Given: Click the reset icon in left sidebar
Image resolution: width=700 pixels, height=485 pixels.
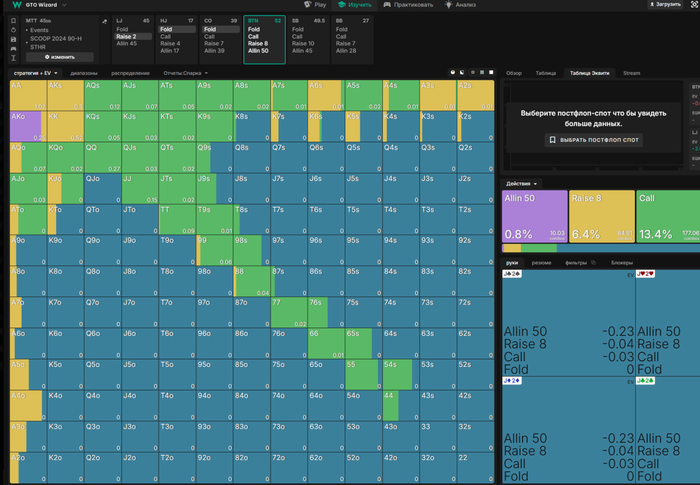Looking at the screenshot, I should [x=15, y=31].
